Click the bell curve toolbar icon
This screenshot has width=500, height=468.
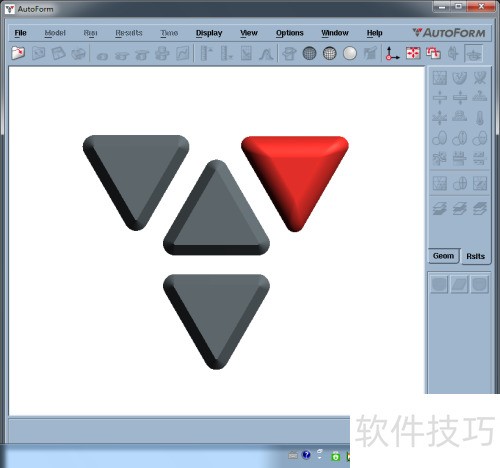[266, 53]
